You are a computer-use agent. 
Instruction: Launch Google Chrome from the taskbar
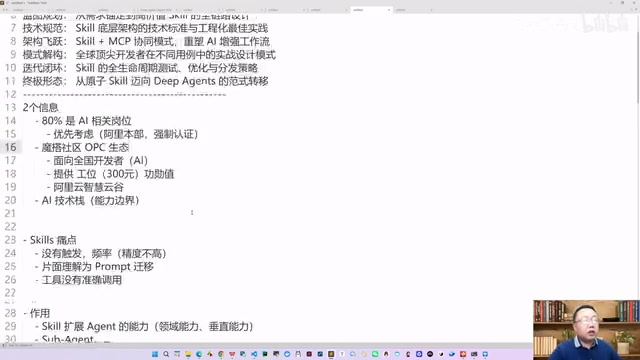pyautogui.click(x=221, y=354)
